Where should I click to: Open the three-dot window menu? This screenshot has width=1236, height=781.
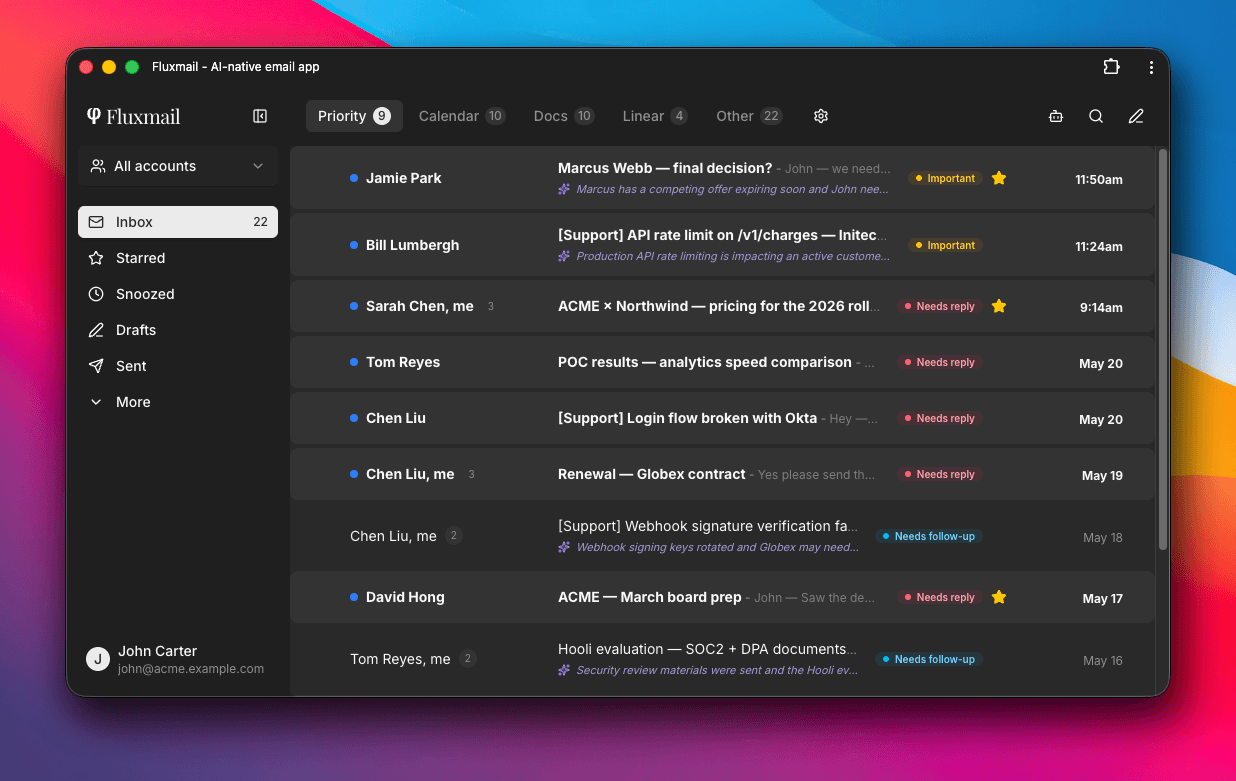(1151, 67)
